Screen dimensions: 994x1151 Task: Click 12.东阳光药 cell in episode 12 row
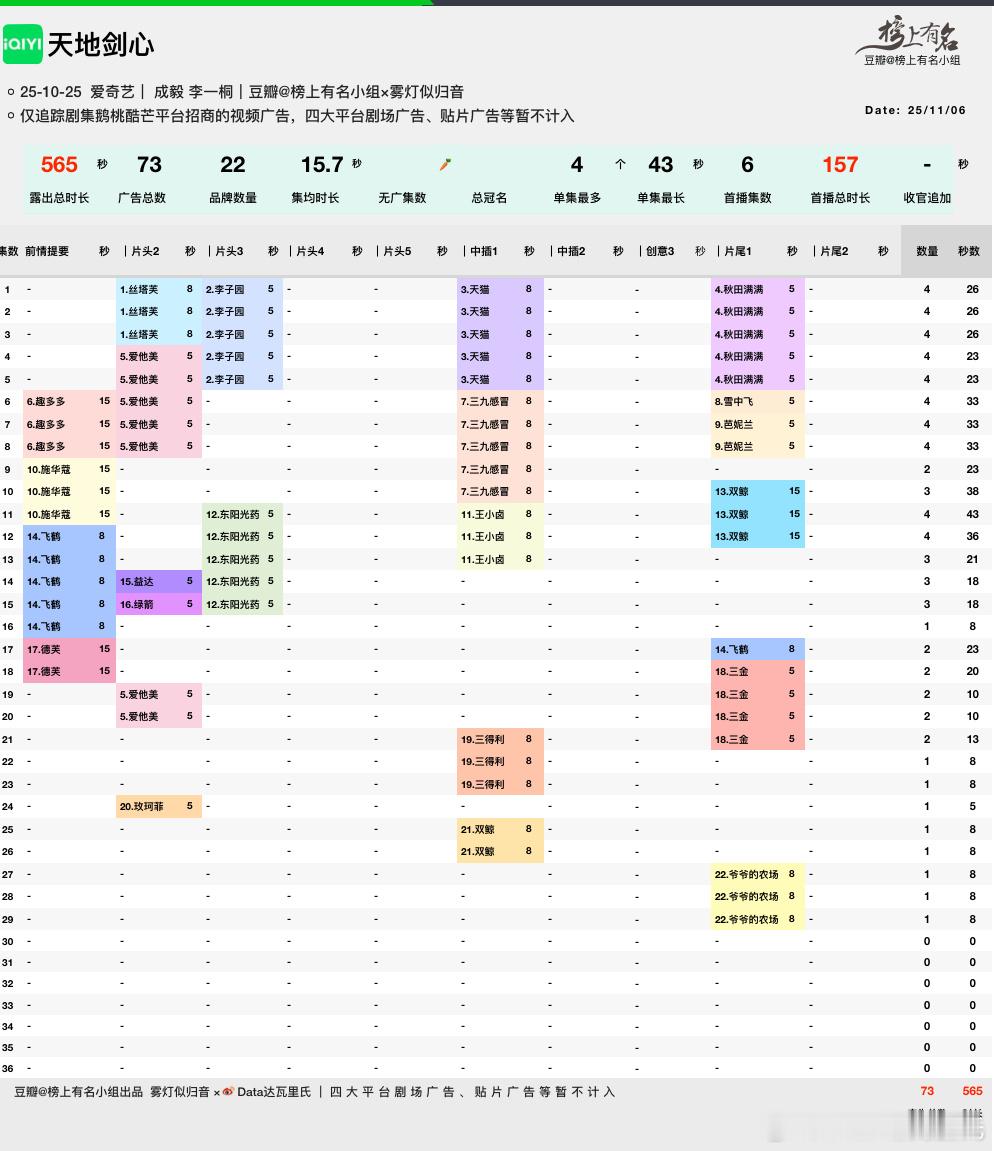point(242,537)
